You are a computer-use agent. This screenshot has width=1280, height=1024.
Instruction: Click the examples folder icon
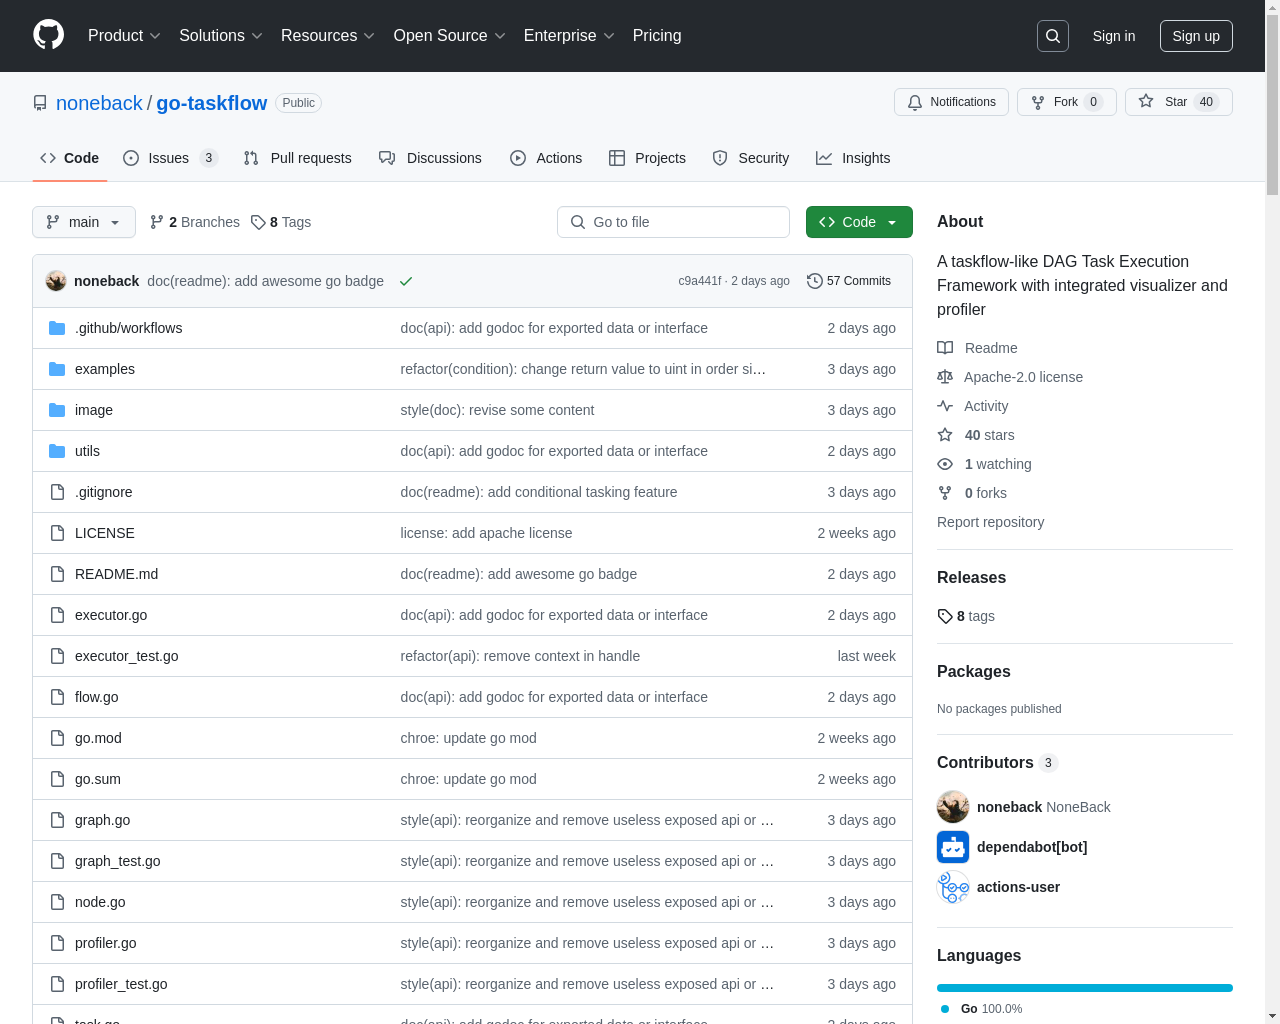pos(57,369)
